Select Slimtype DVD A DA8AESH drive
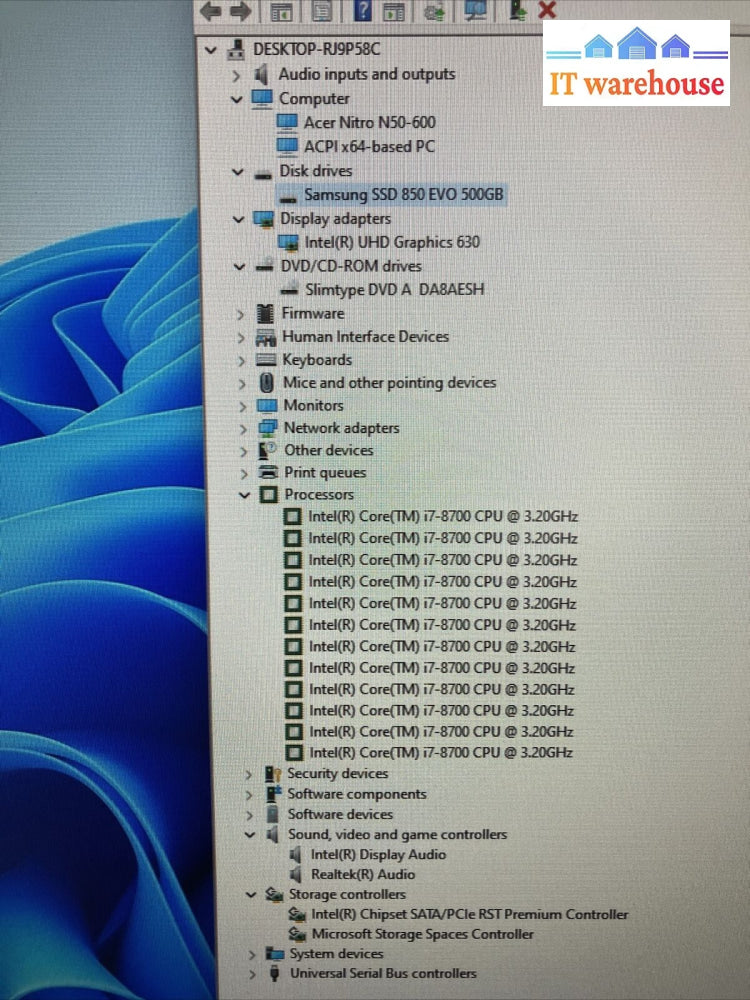Viewport: 750px width, 1000px height. point(394,290)
